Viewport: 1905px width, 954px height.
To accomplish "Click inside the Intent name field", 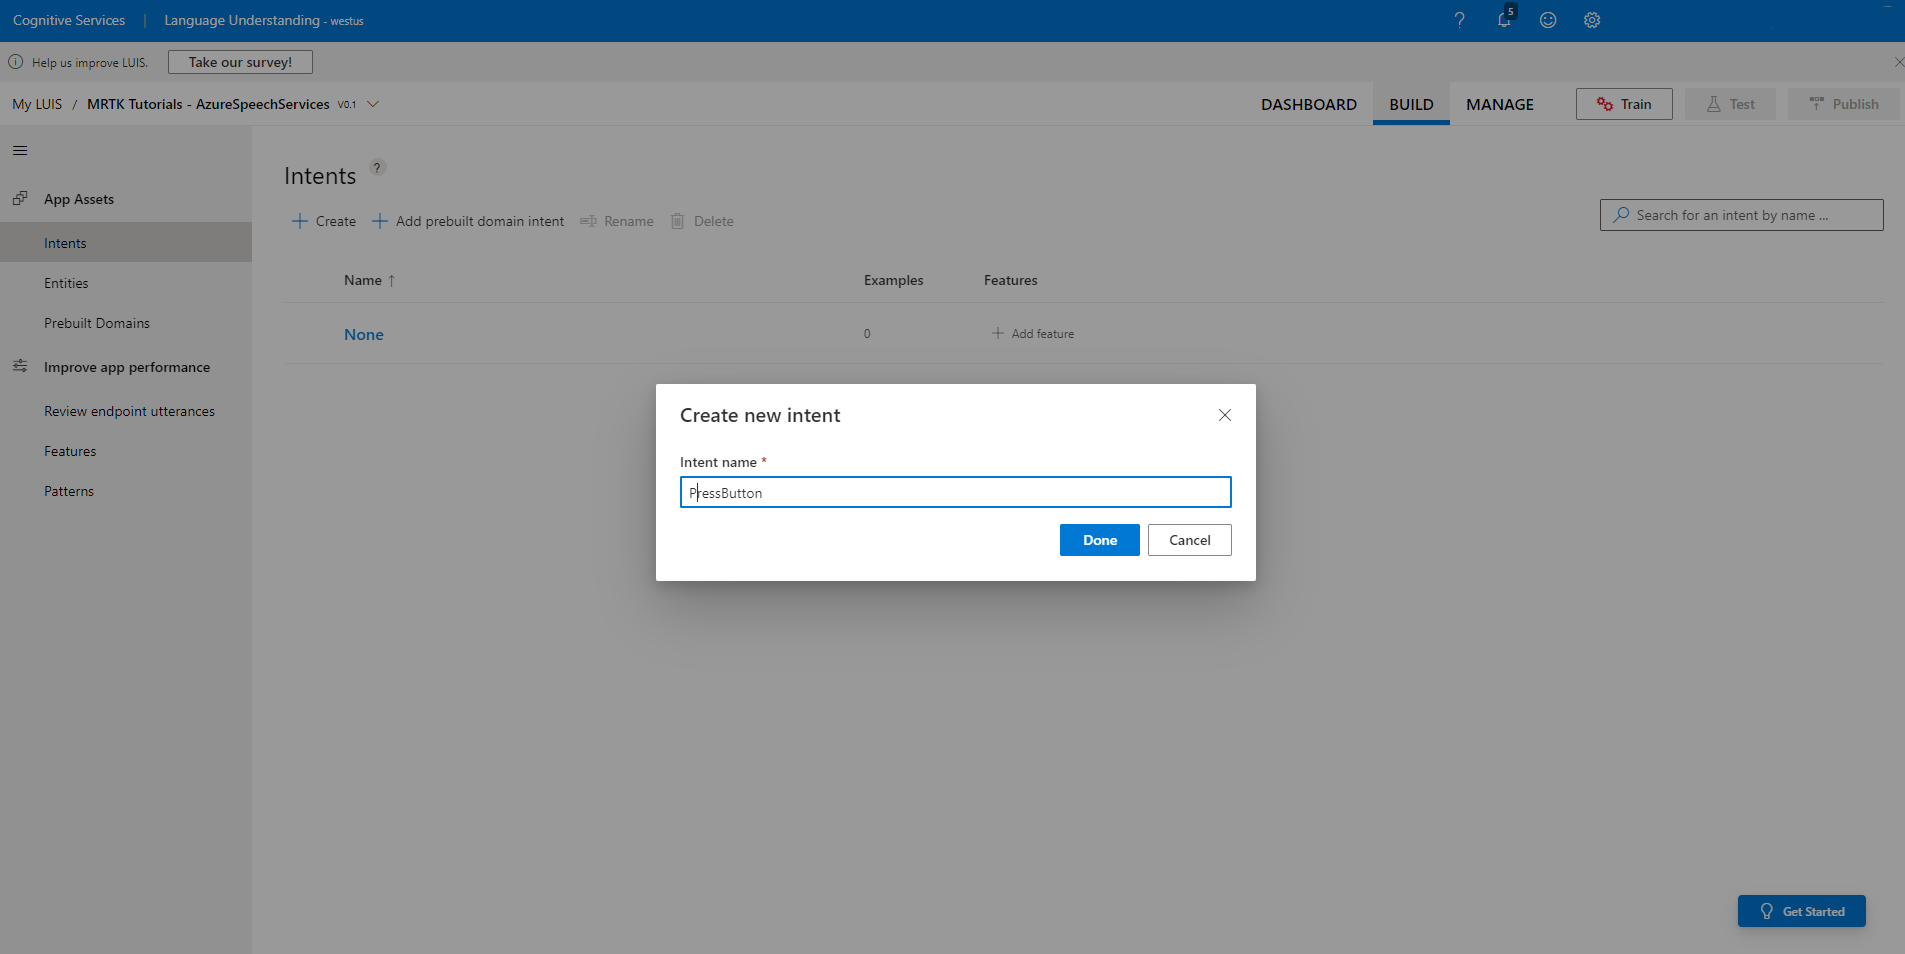I will (x=955, y=492).
